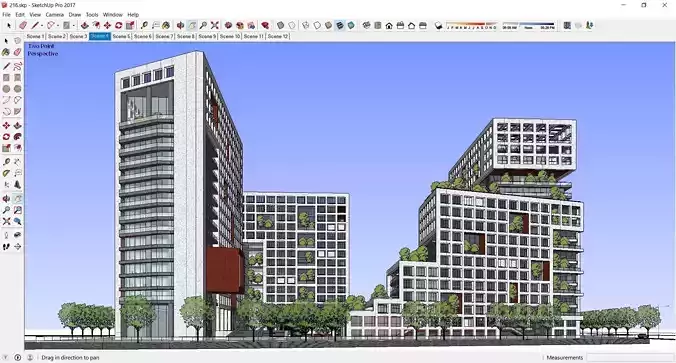The height and width of the screenshot is (363, 676).
Task: Select the Dimensions tool in the left palette
Action: [17, 162]
